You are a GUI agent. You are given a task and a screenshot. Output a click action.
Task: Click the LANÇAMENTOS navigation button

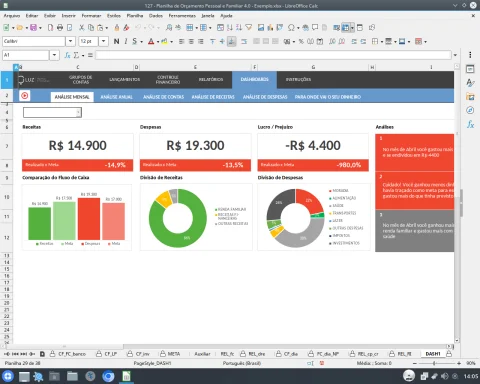click(x=125, y=79)
